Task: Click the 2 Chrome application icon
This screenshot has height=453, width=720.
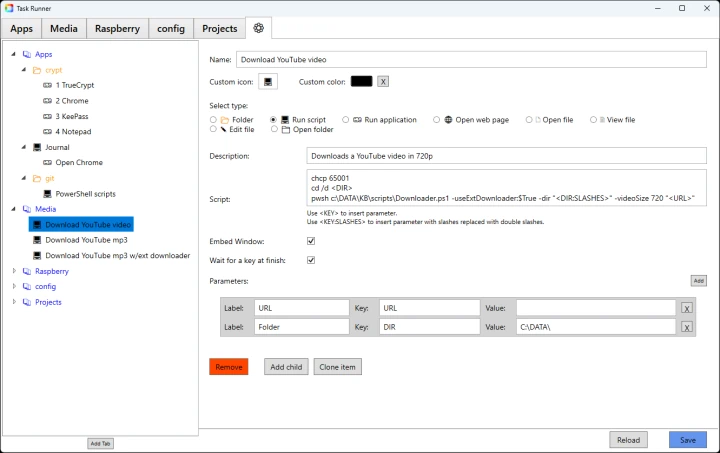Action: pyautogui.click(x=47, y=101)
